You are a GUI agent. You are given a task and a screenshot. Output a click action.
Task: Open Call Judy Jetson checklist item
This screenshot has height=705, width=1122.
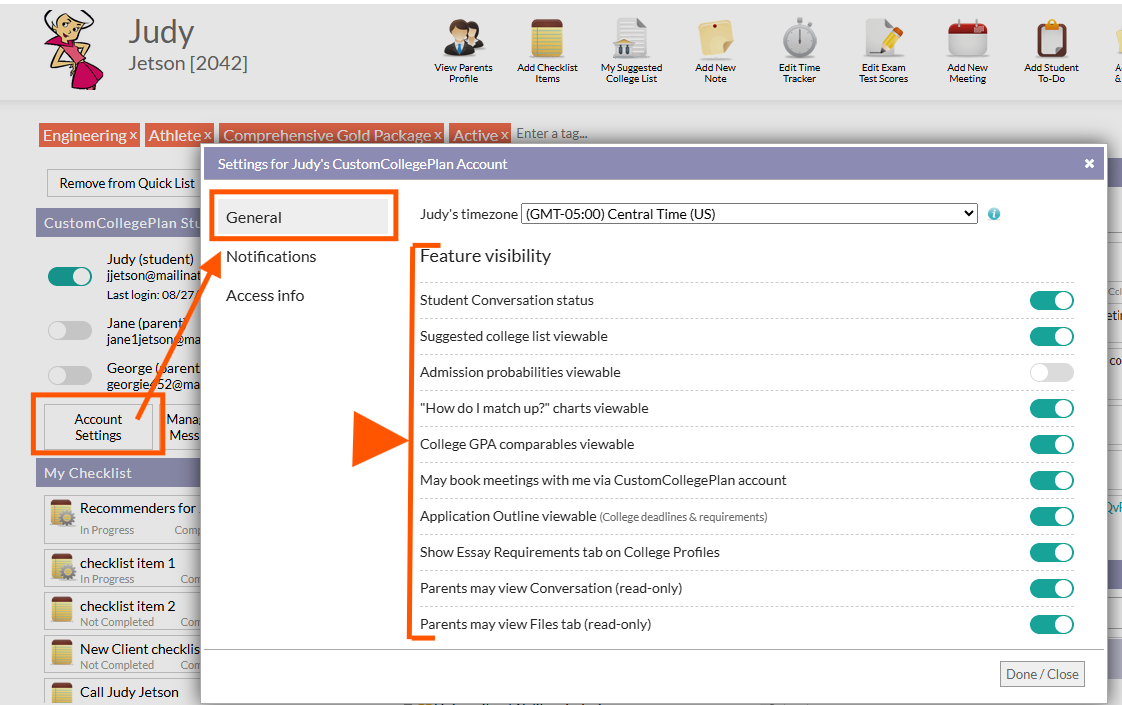(130, 692)
